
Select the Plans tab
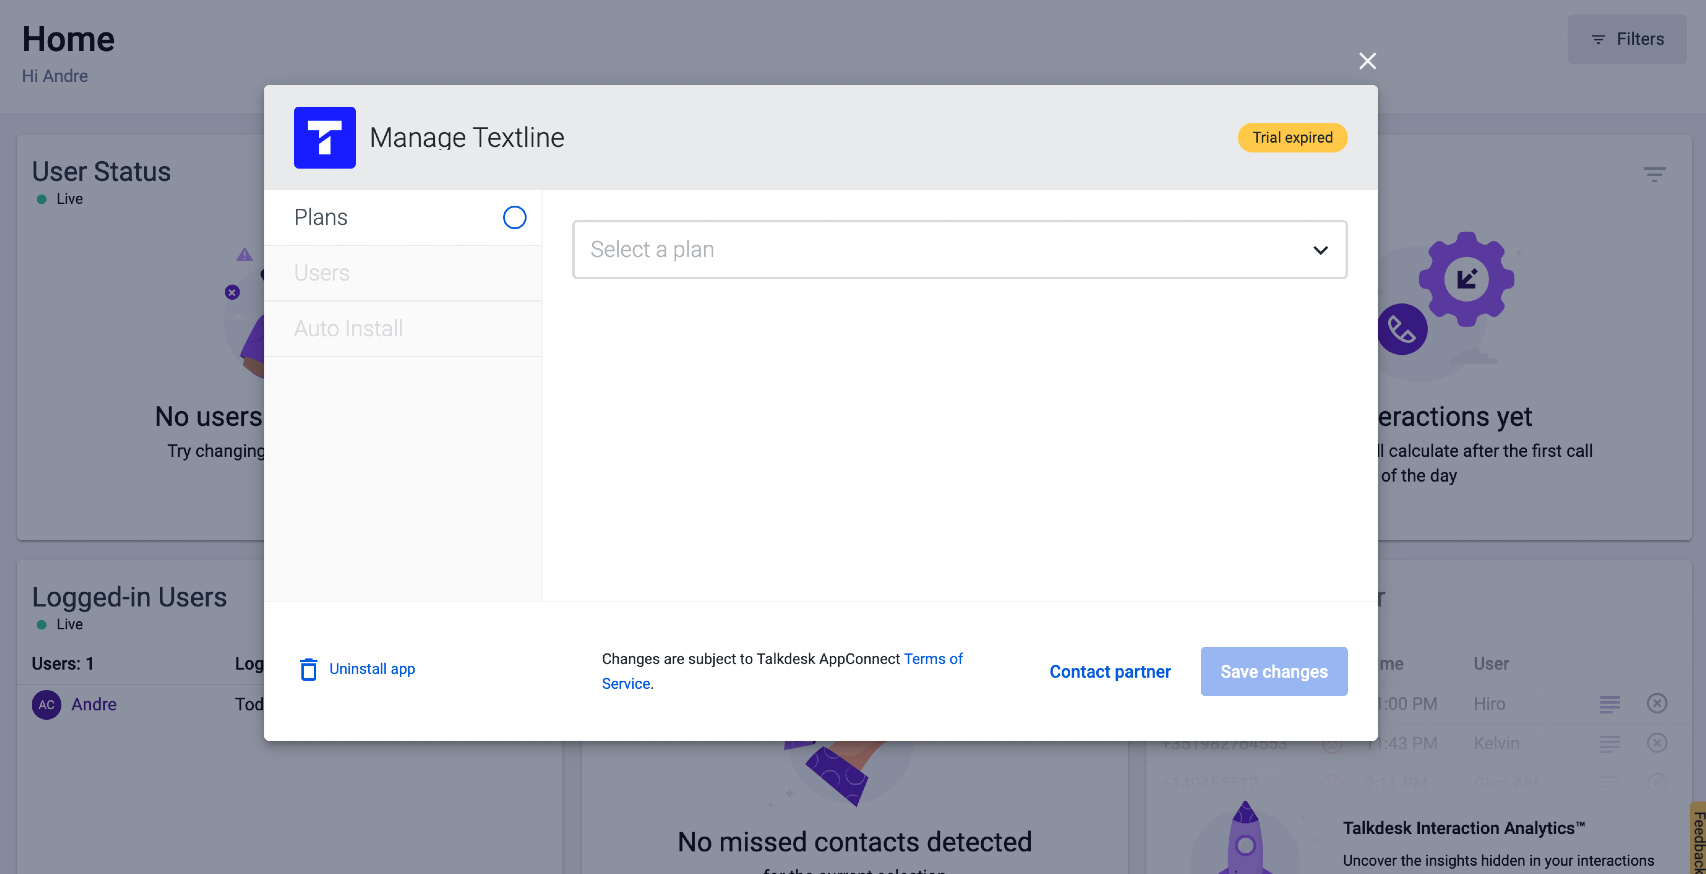coord(403,218)
